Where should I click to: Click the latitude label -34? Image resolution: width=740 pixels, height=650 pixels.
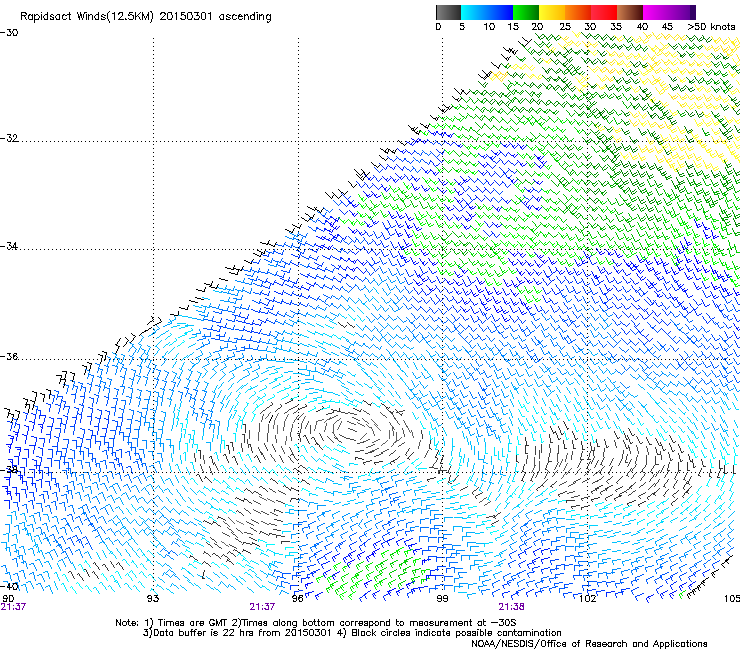(x=9, y=246)
